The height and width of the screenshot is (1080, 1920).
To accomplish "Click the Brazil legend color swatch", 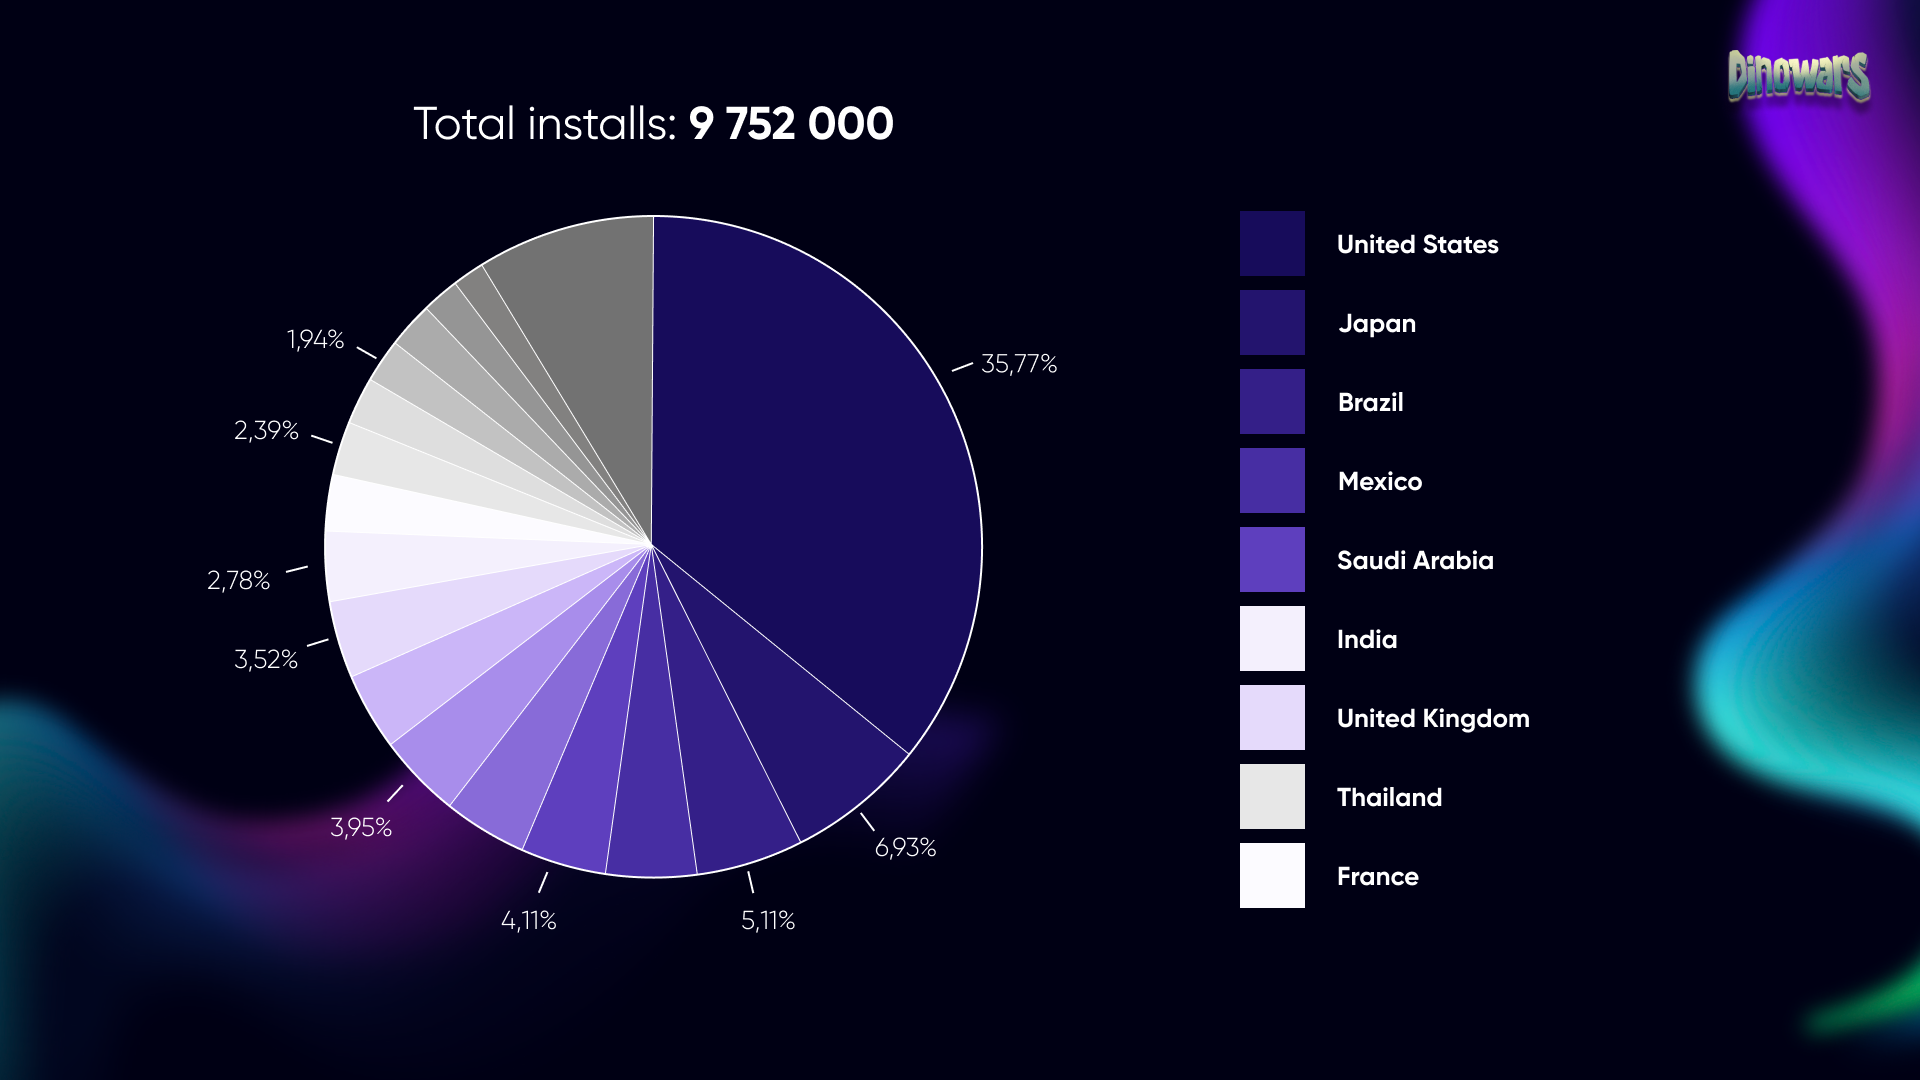I will click(x=1272, y=401).
